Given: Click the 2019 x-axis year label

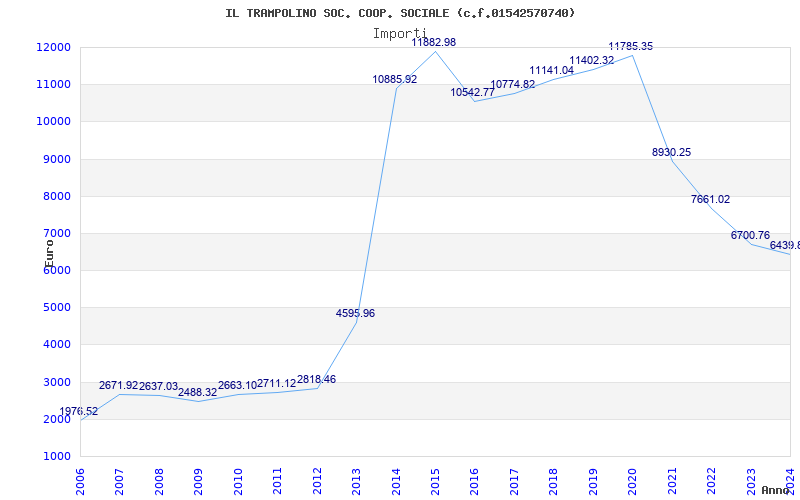Looking at the screenshot, I should [593, 481].
